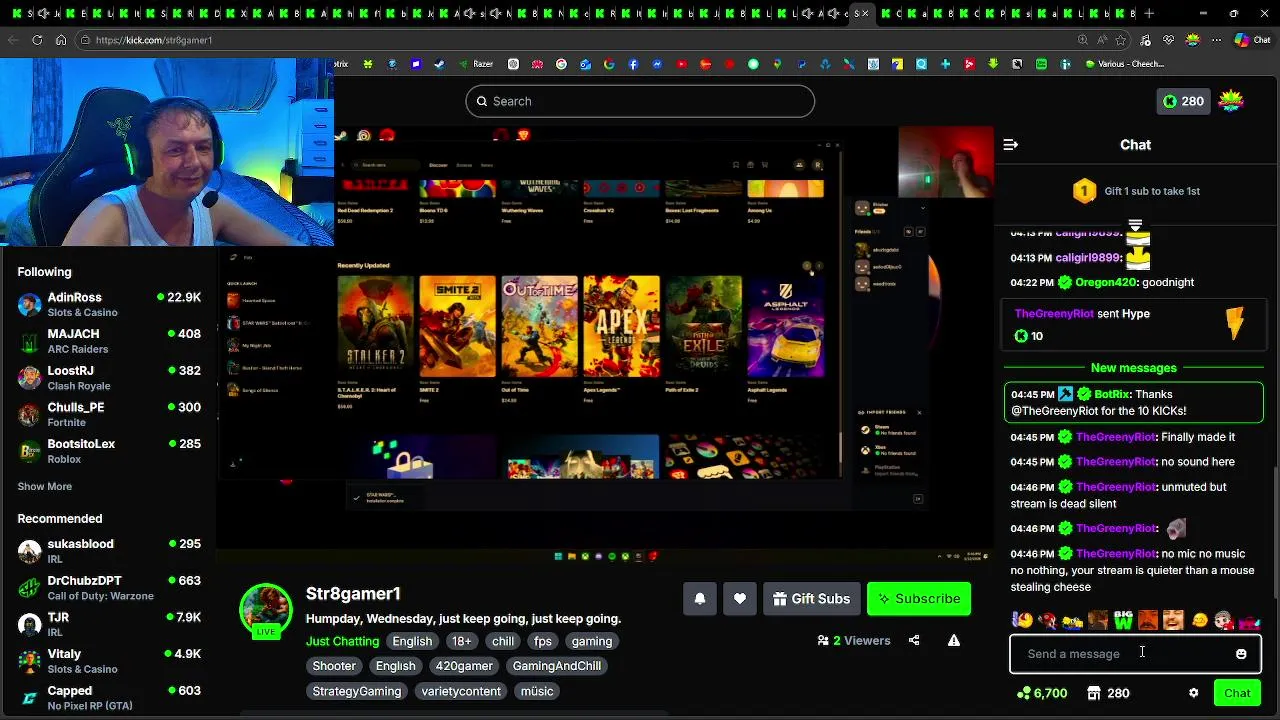Click the BotRix username in chat

(1112, 394)
